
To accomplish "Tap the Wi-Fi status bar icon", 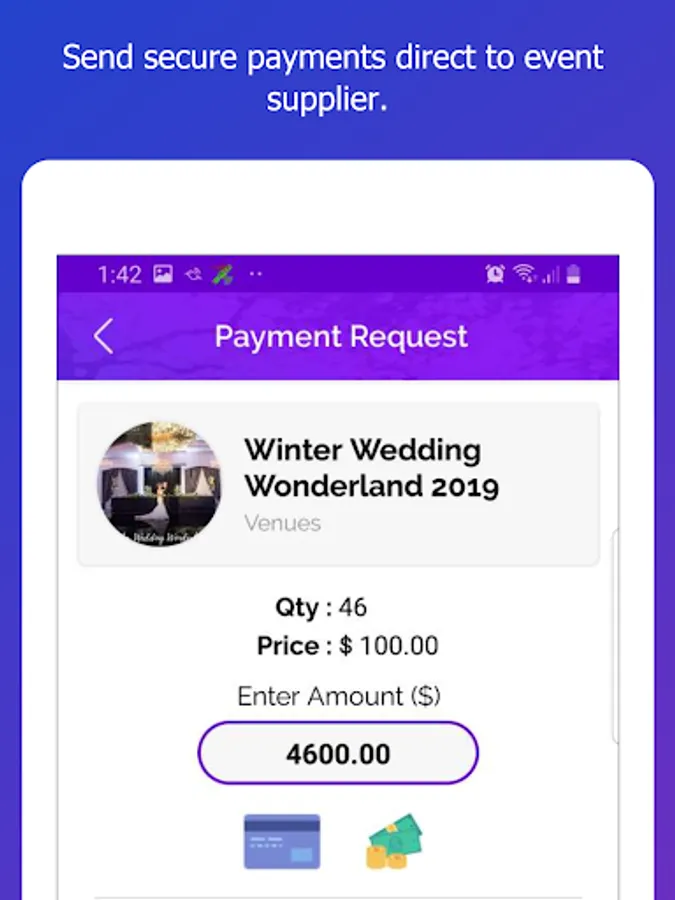I will [x=524, y=274].
